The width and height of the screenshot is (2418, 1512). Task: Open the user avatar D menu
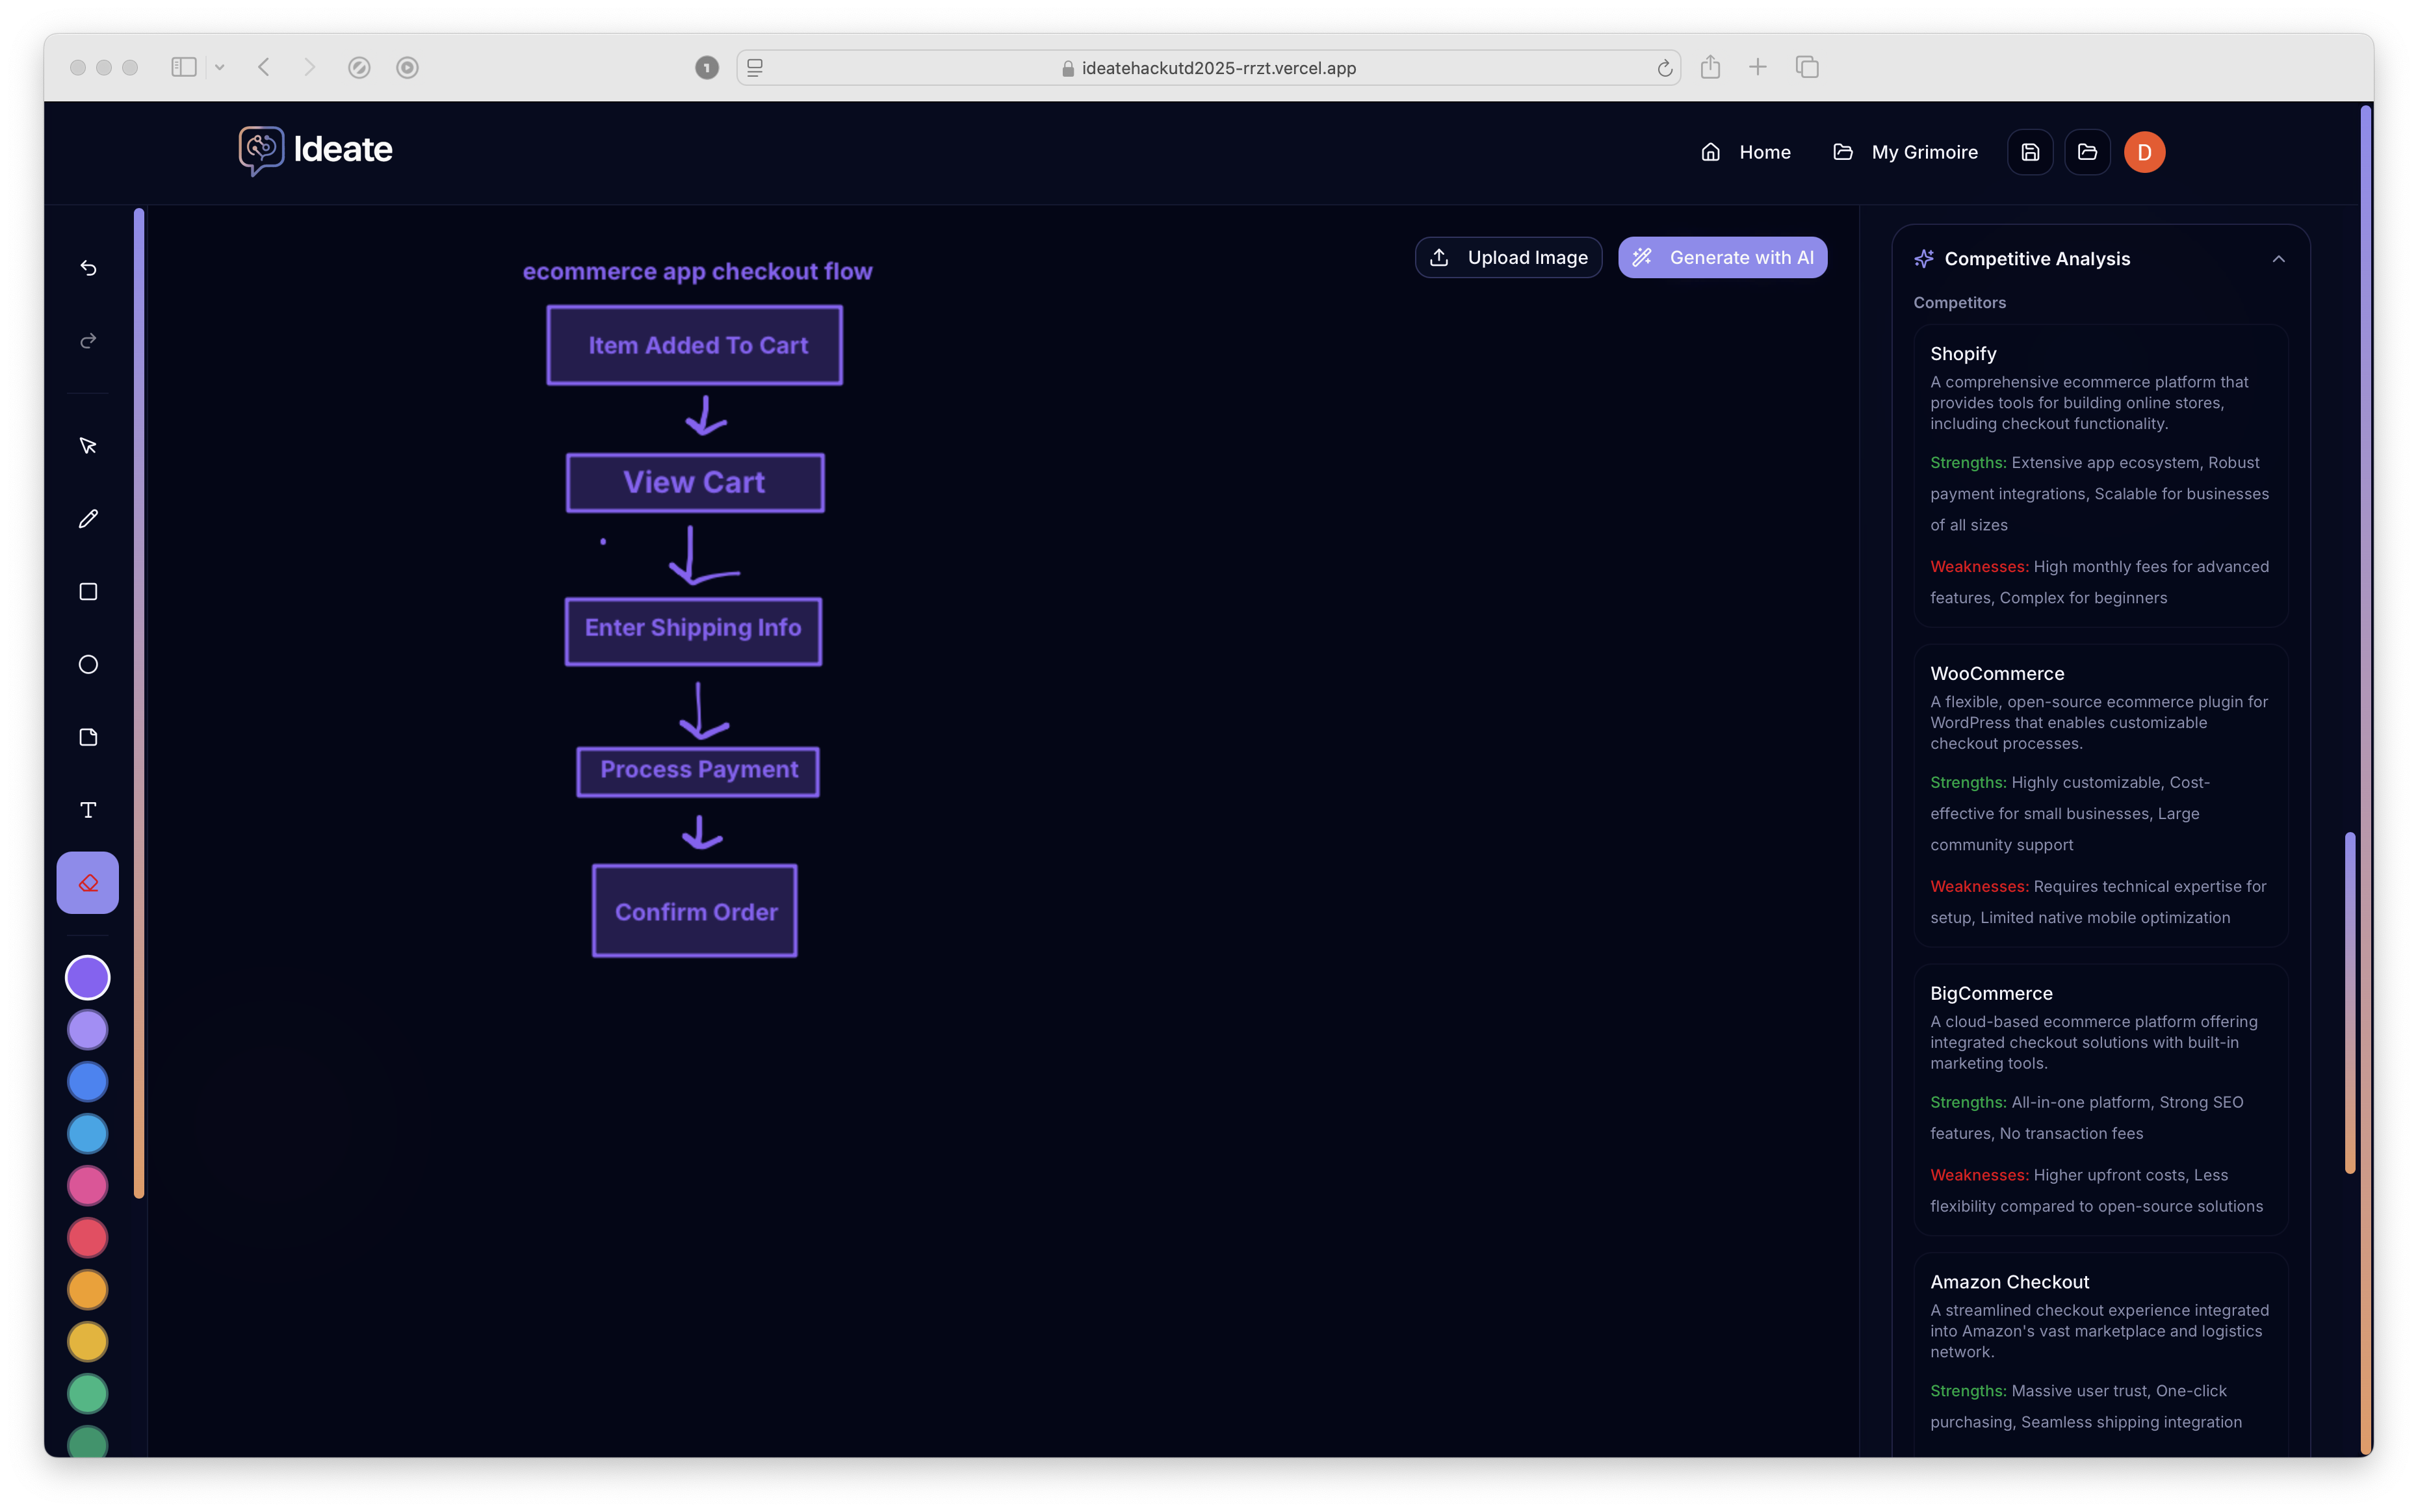coord(2144,152)
